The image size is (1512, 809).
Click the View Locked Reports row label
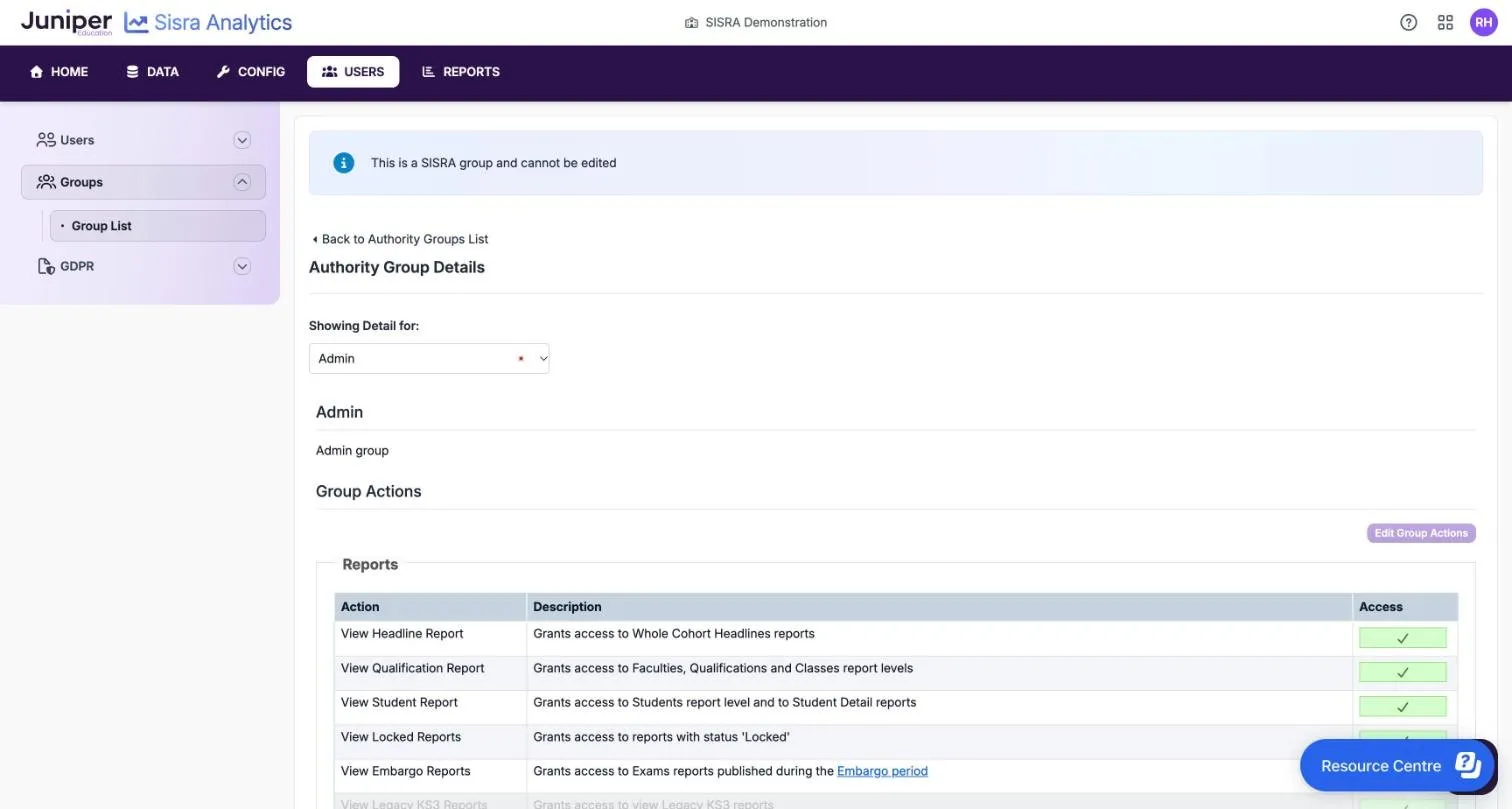(x=401, y=737)
